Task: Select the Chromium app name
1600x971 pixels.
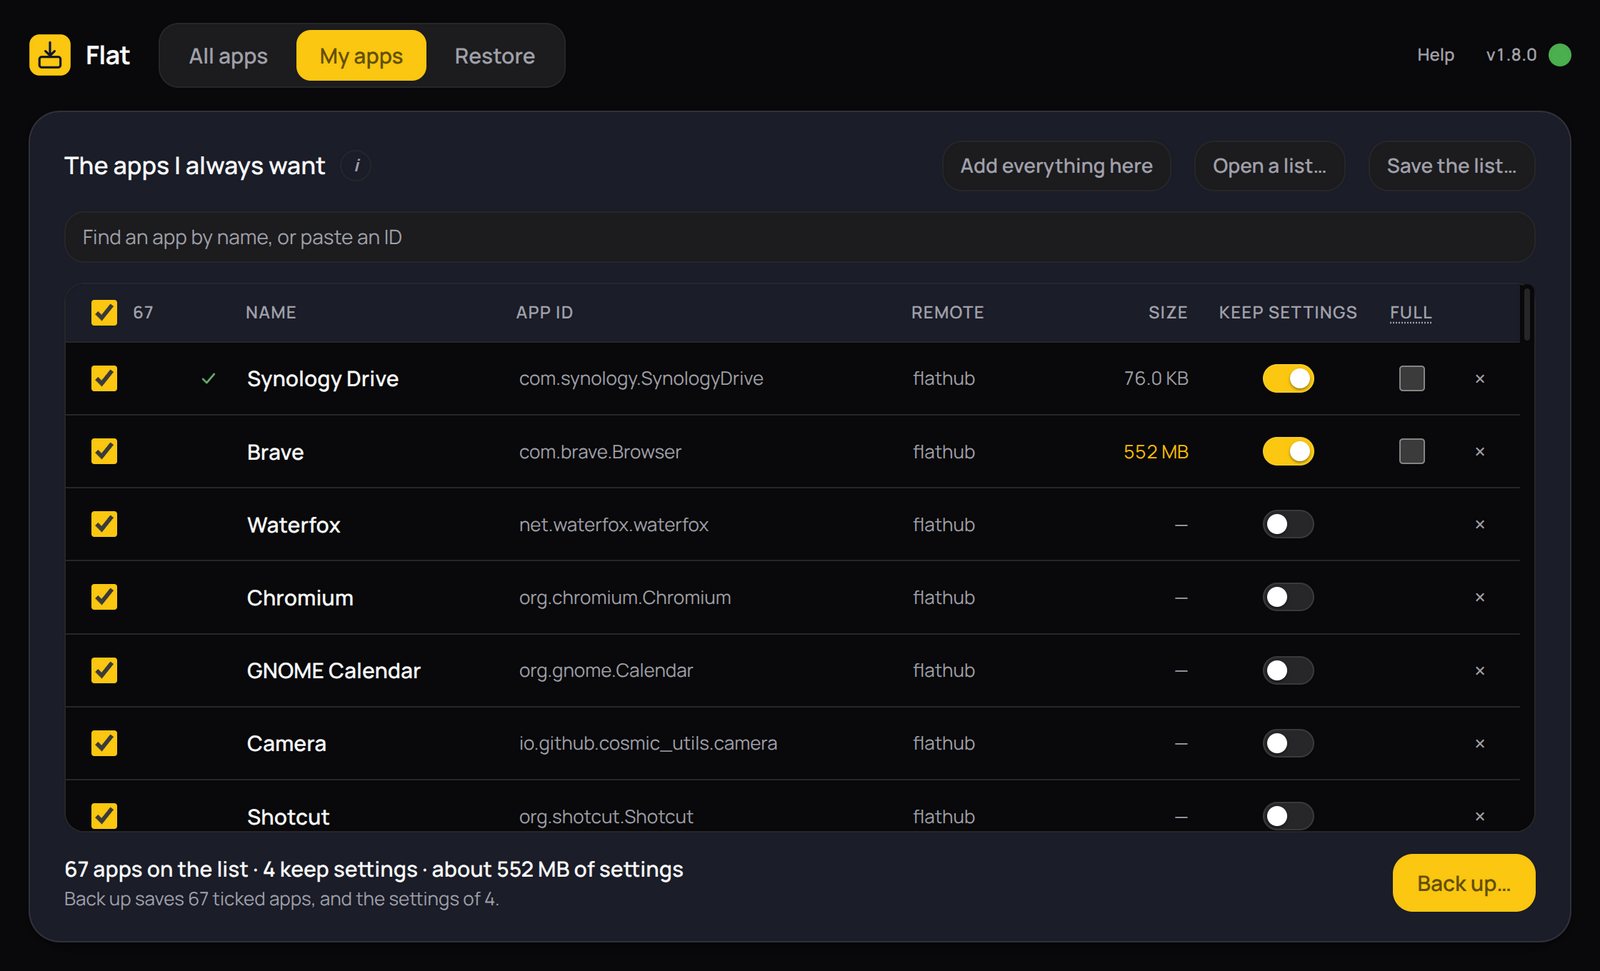Action: (x=300, y=598)
